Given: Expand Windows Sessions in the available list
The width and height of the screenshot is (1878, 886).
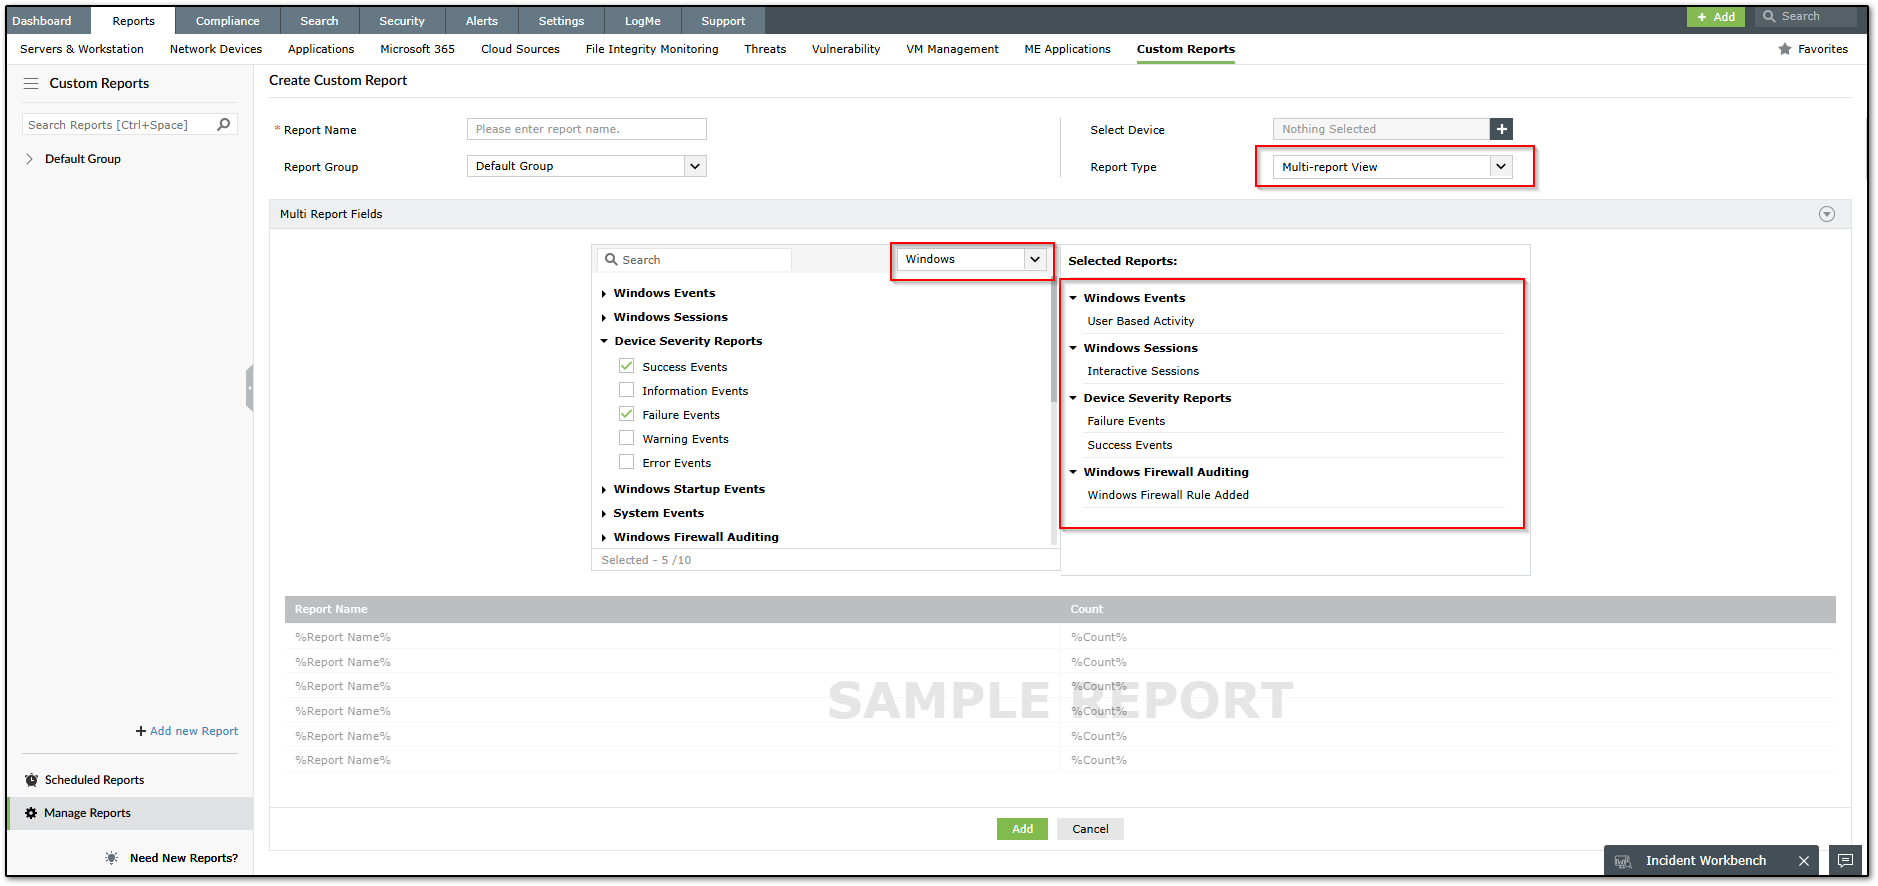Looking at the screenshot, I should (x=604, y=318).
